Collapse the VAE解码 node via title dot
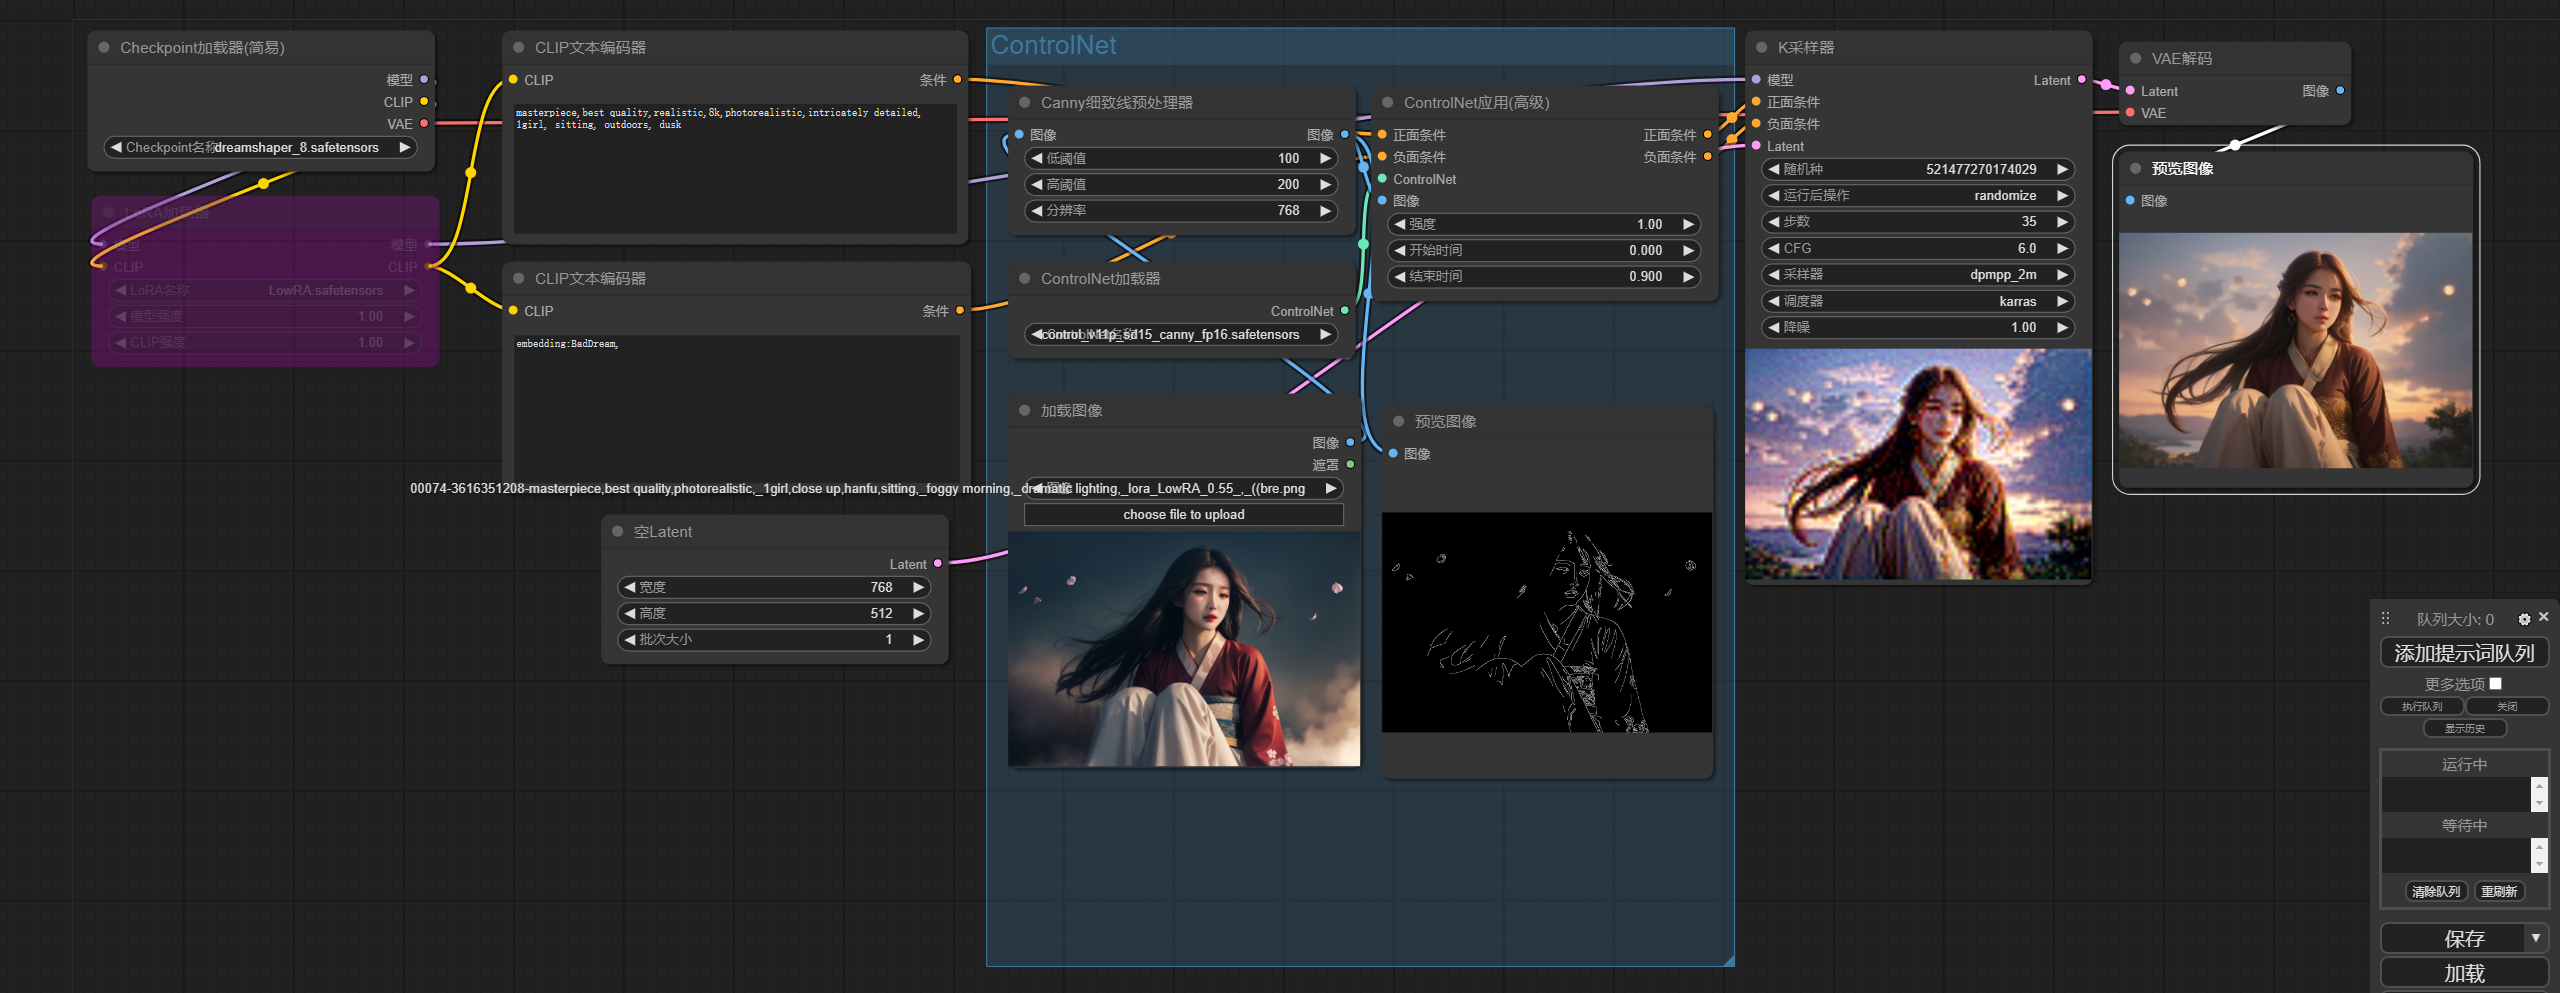Image resolution: width=2560 pixels, height=993 pixels. [2135, 58]
